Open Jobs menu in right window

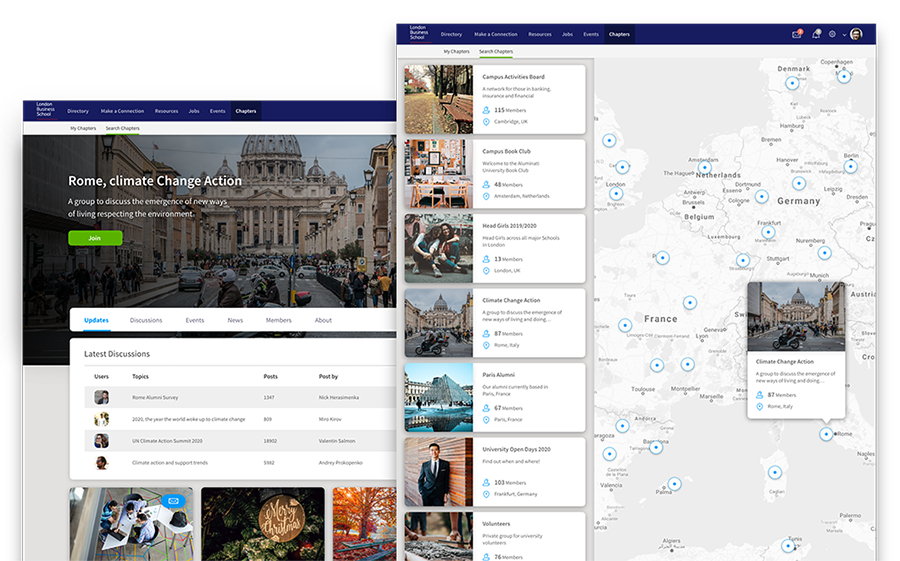pyautogui.click(x=567, y=34)
